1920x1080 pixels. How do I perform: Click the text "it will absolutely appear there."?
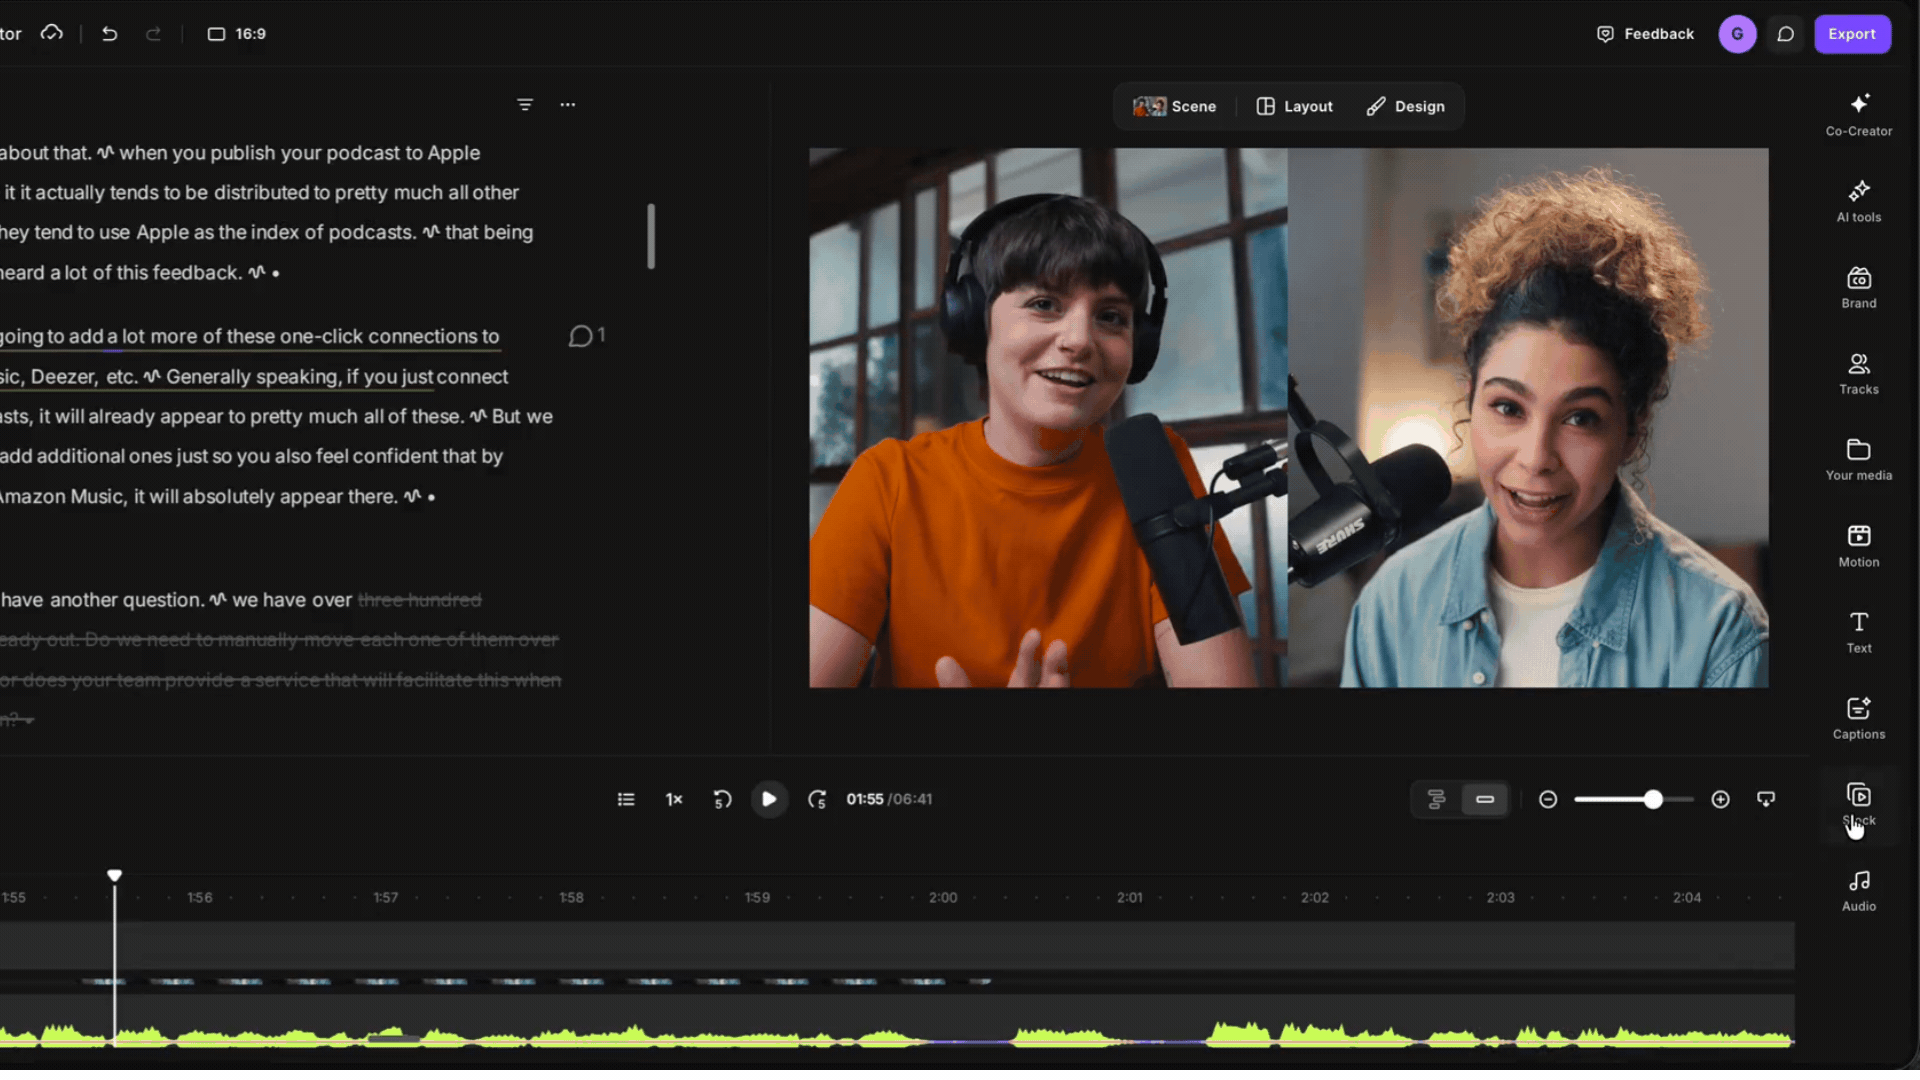265,496
